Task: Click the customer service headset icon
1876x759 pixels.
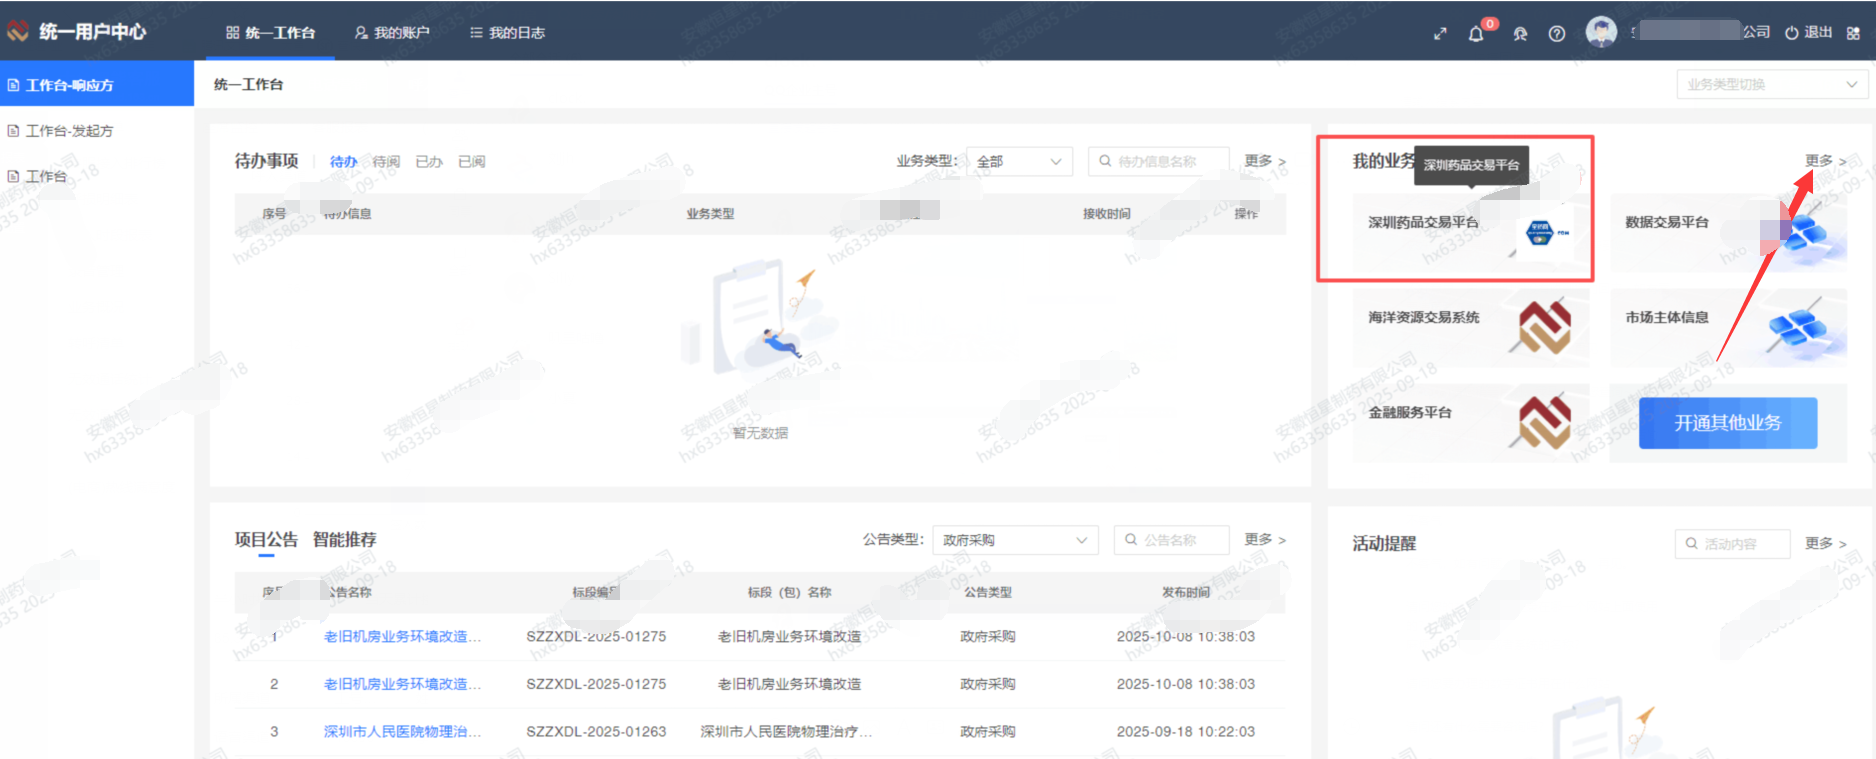Action: point(1520,34)
